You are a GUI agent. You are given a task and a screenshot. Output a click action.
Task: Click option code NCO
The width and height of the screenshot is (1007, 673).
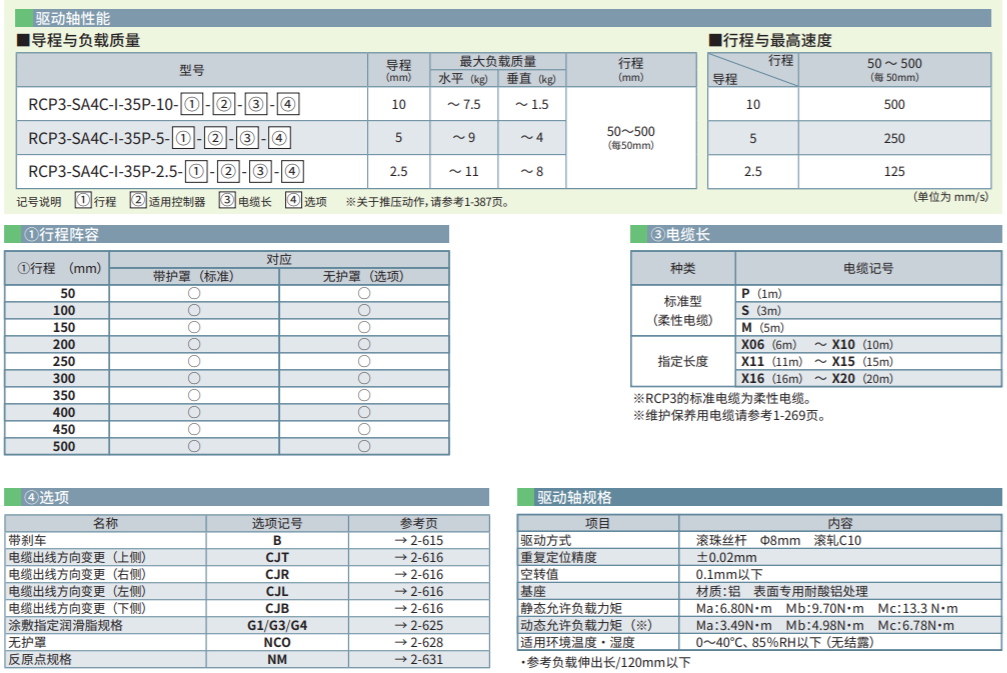click(277, 642)
